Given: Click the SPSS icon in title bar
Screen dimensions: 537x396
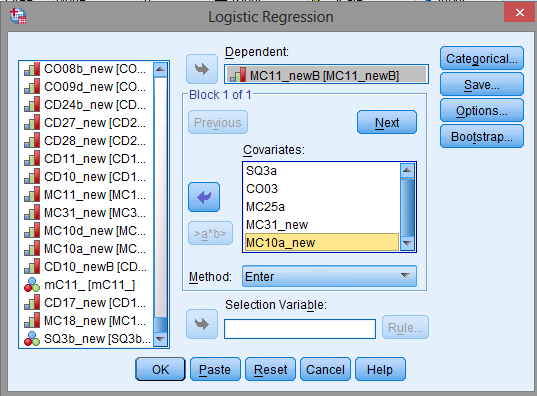Looking at the screenshot, I should pyautogui.click(x=18, y=16).
